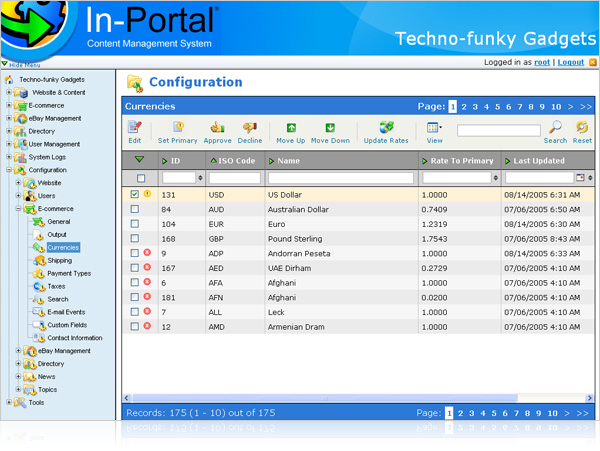Select the Search item under E-commerce
600x451 pixels.
[x=58, y=299]
